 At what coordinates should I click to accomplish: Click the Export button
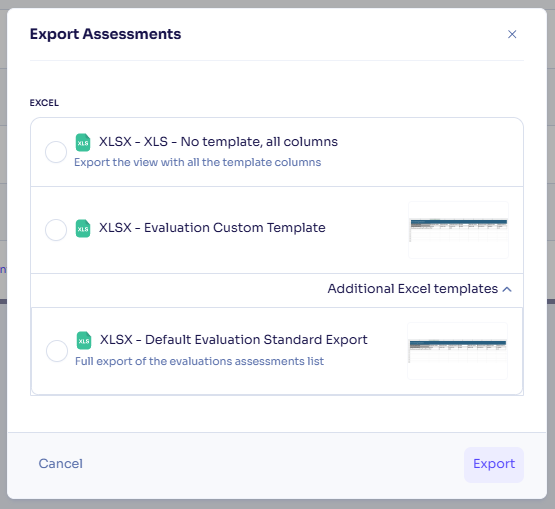pyautogui.click(x=494, y=464)
